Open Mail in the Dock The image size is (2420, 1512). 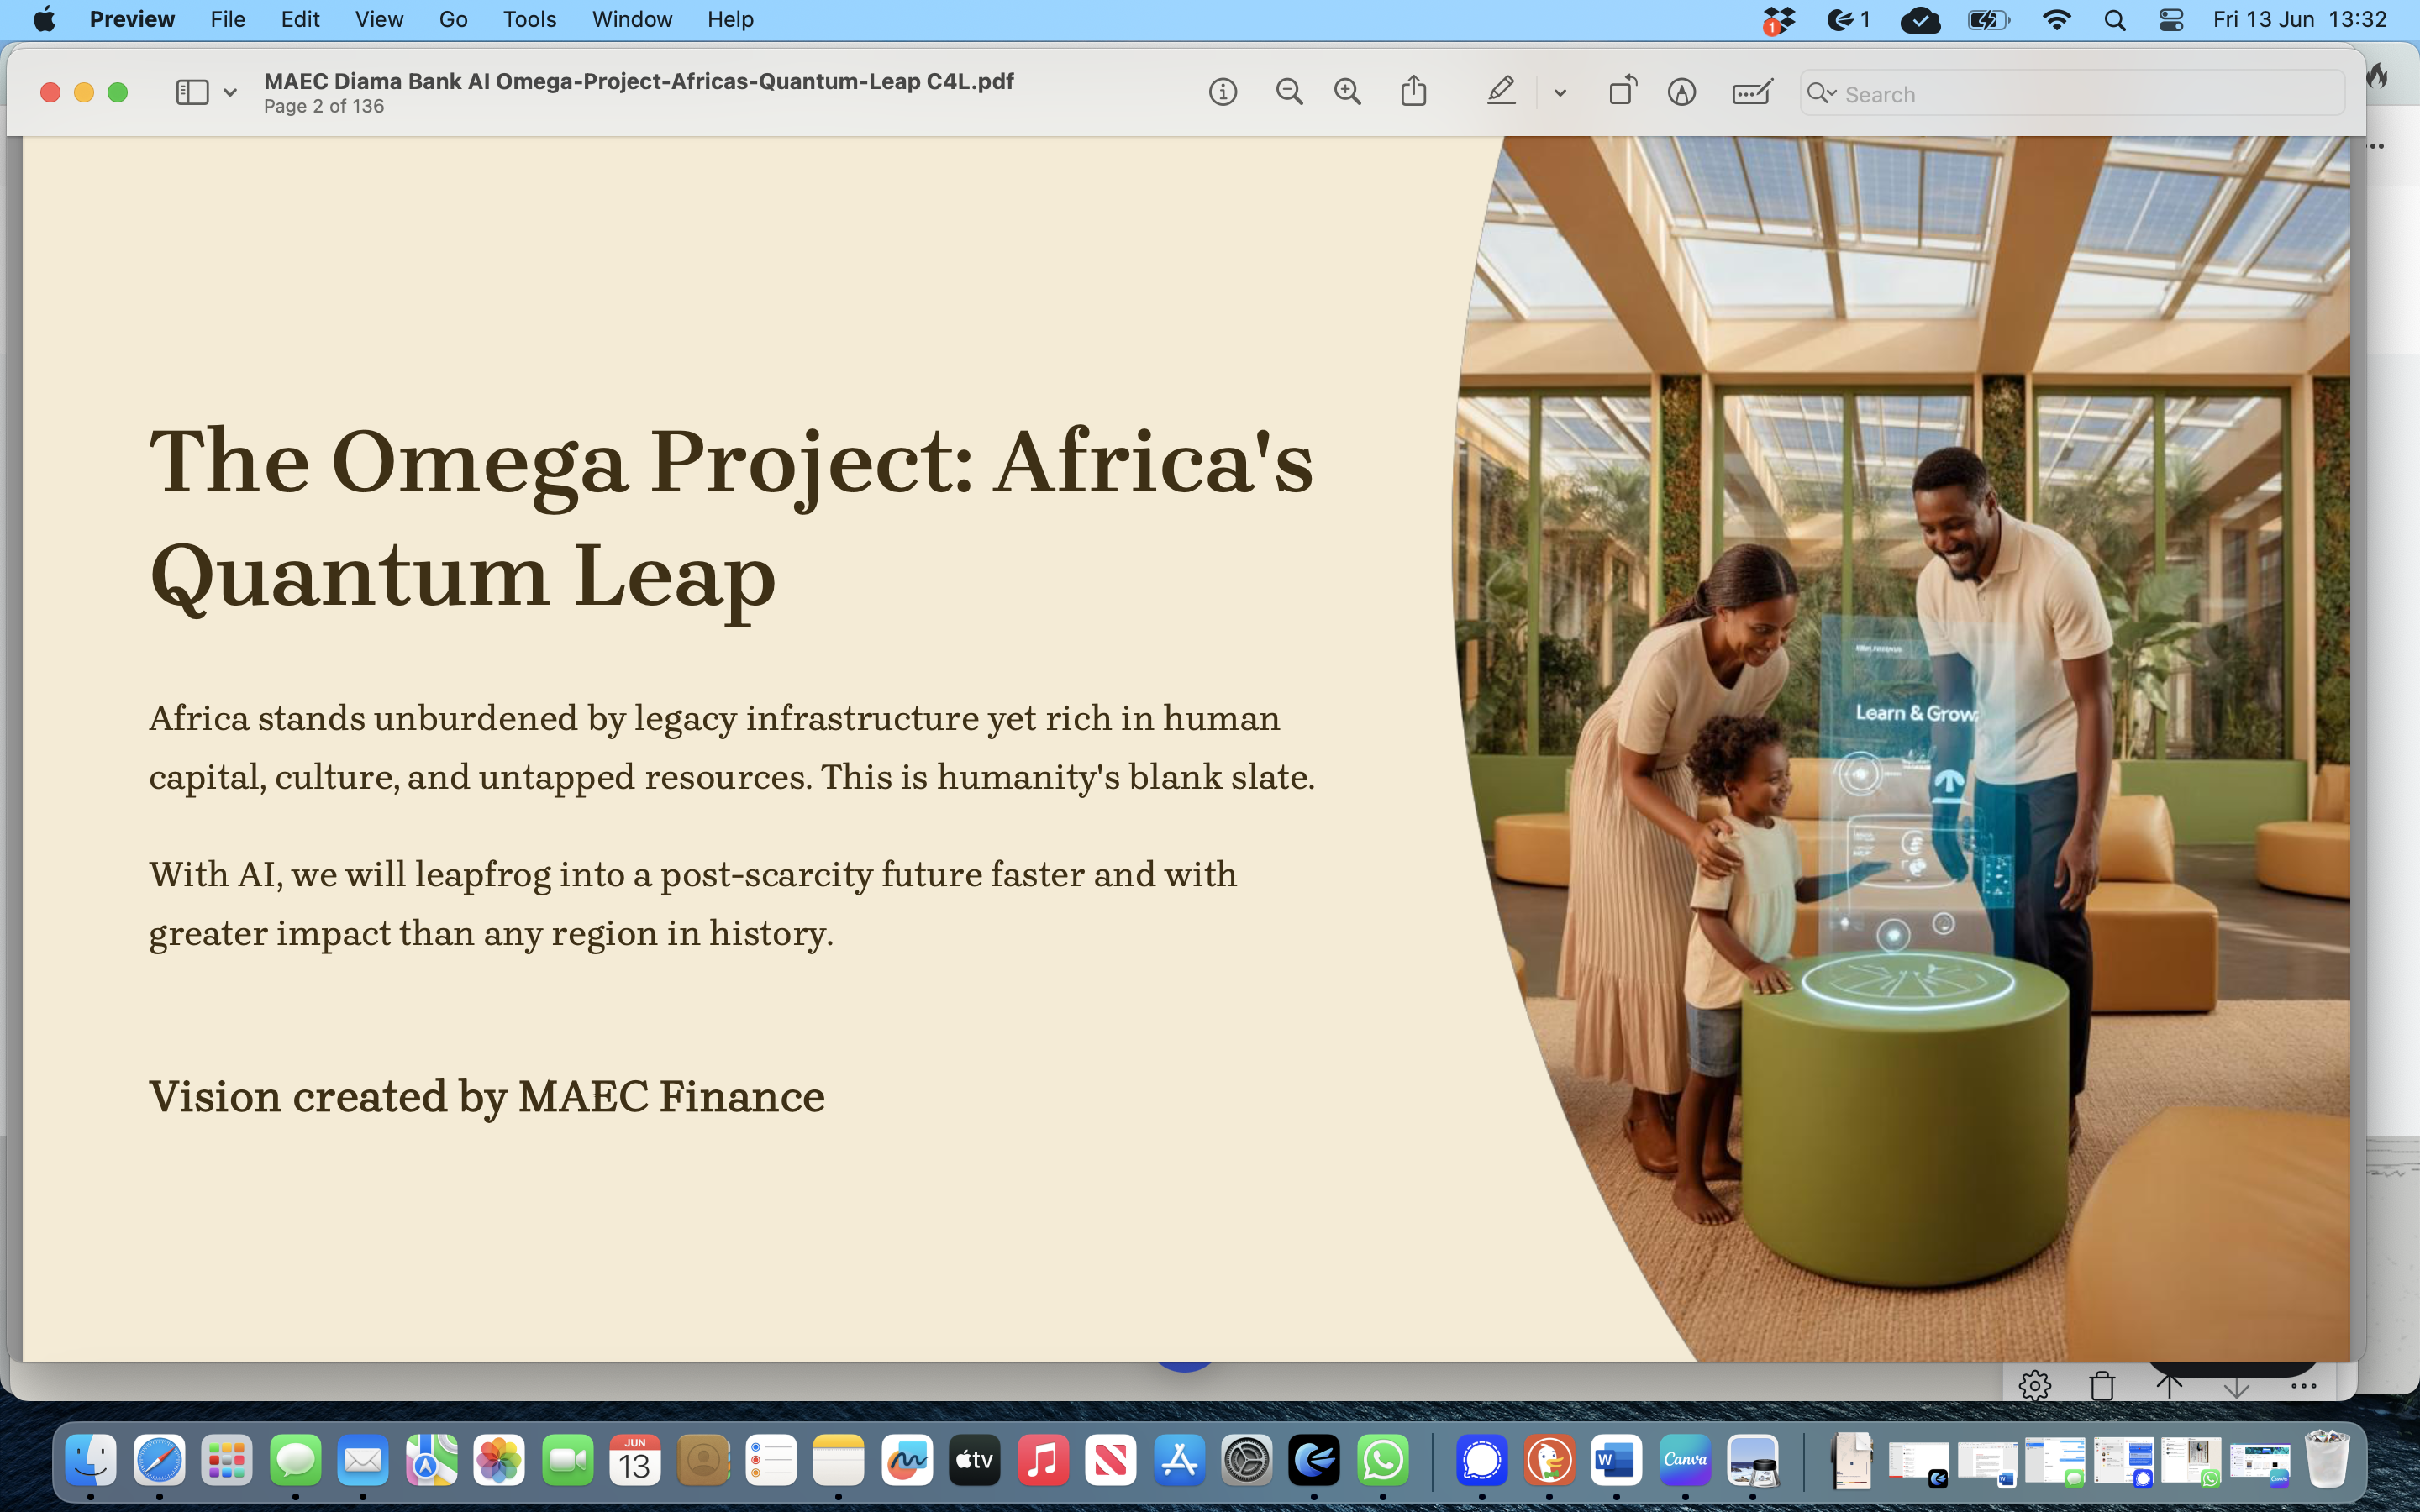pyautogui.click(x=363, y=1460)
